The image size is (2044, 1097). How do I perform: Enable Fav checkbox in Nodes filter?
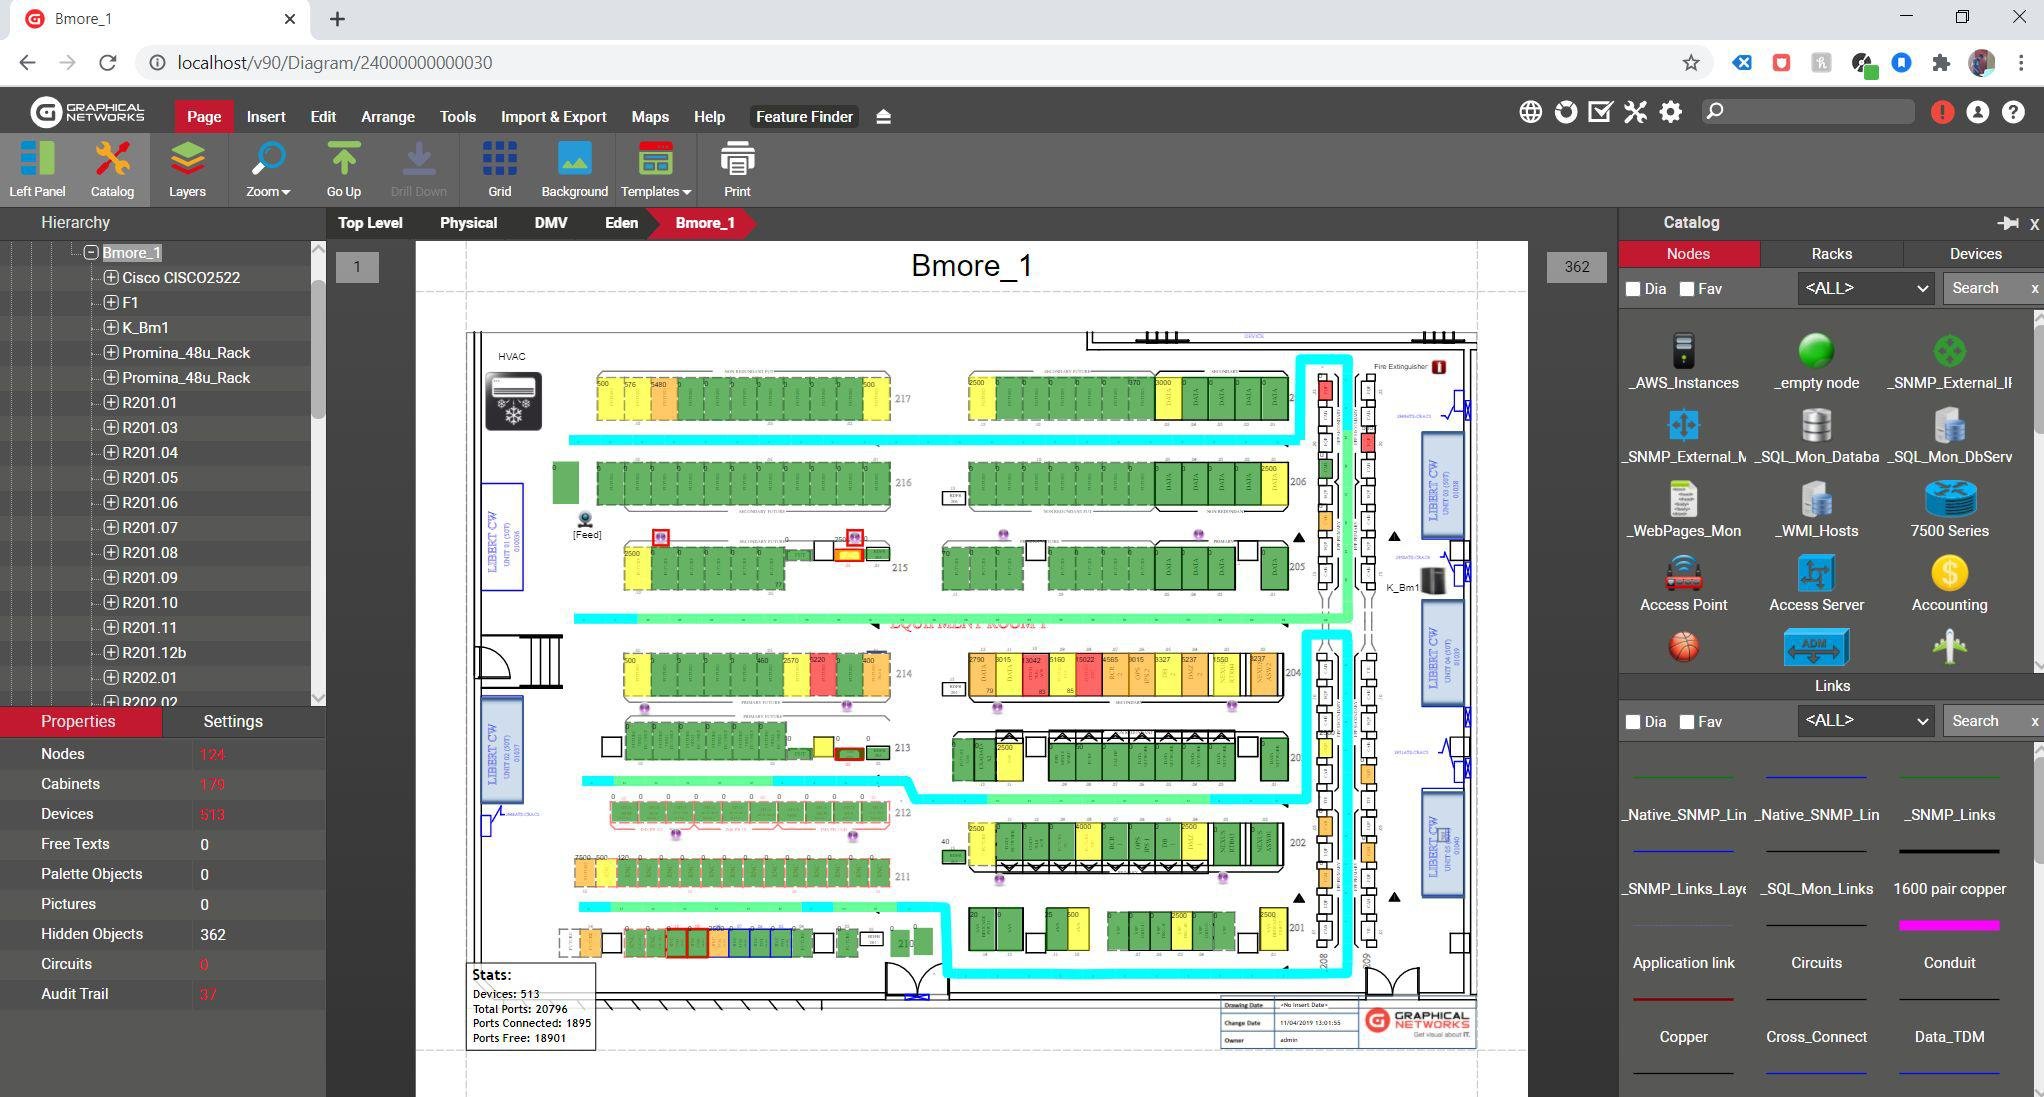tap(1687, 289)
